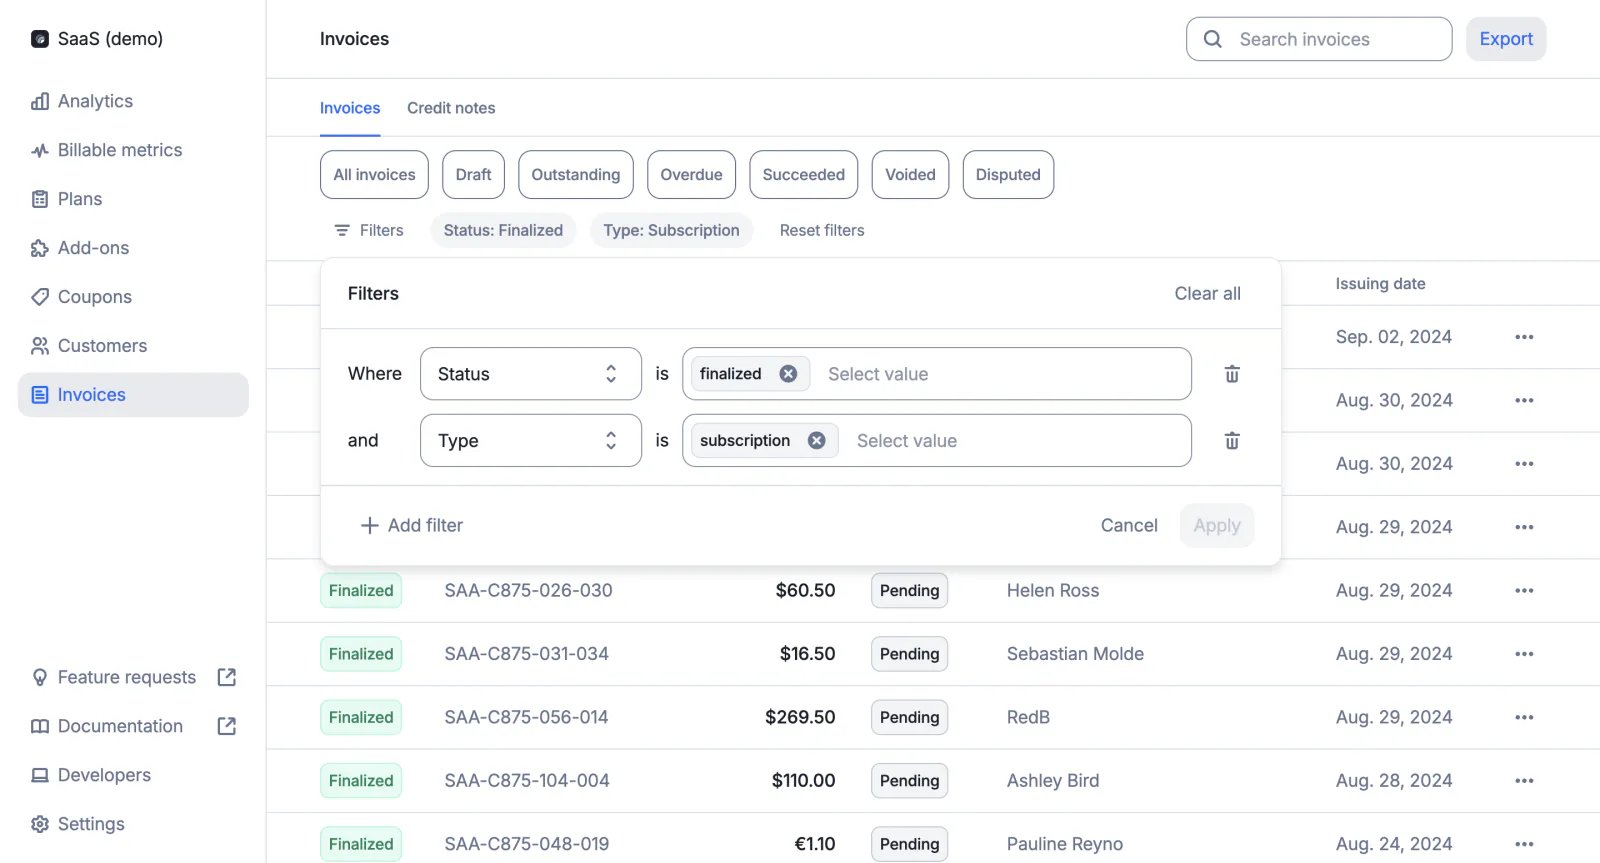Image resolution: width=1600 pixels, height=863 pixels.
Task: Click the Filters icon button
Action: 368,230
